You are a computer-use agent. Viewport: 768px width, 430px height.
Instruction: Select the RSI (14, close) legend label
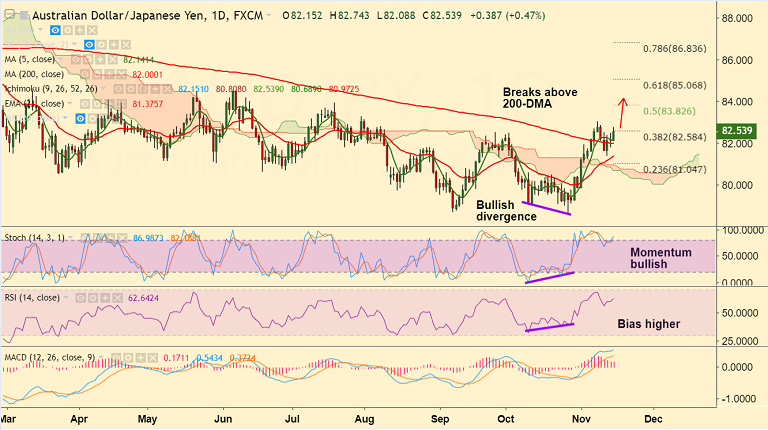click(x=32, y=298)
